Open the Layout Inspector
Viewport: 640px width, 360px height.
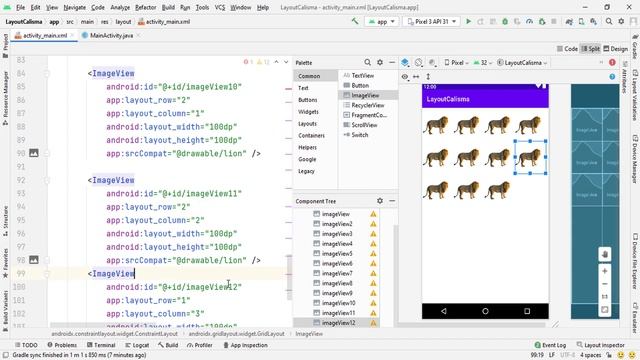pos(600,345)
